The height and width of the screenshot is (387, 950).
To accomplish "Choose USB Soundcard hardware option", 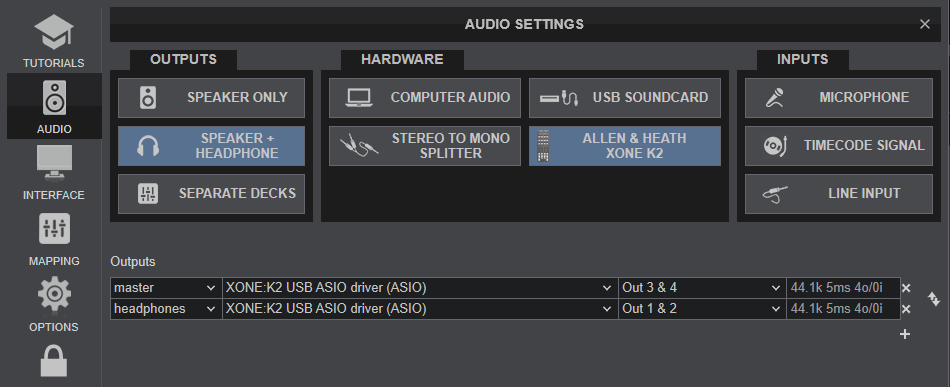I will point(625,98).
